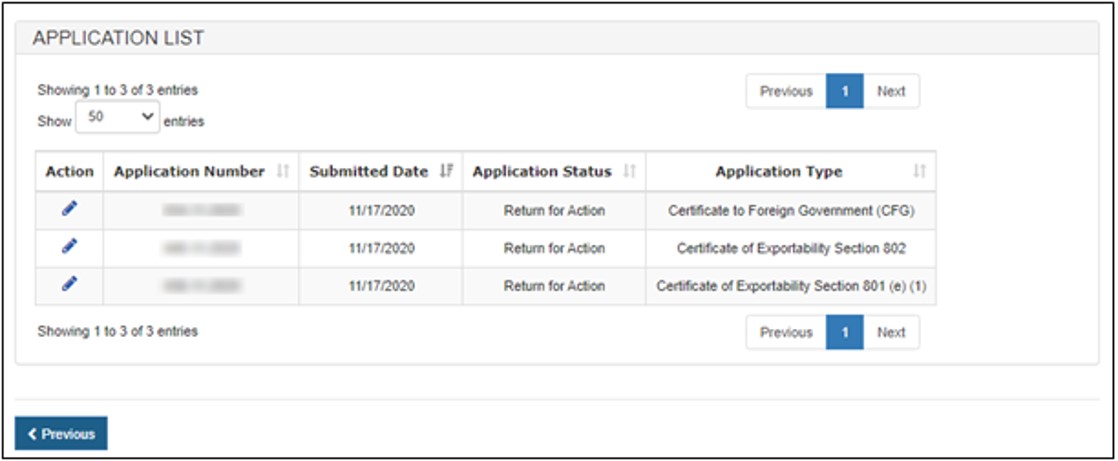
Task: Open edit for Section 801 (e)(1) application
Action: click(69, 284)
